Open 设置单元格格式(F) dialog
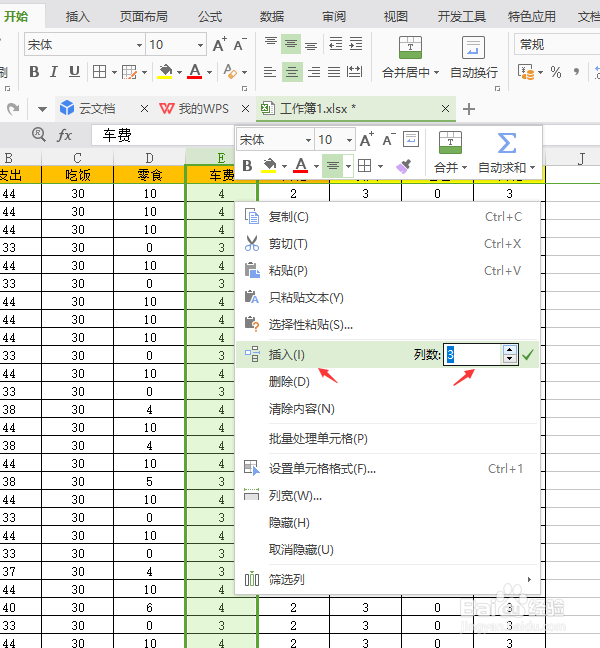 [388, 469]
